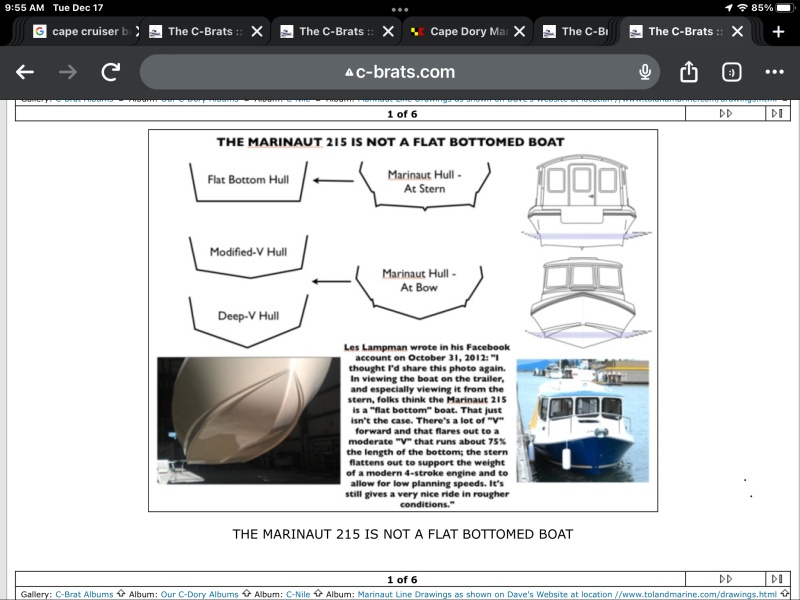
Task: Open the C-Nile album link
Action: tap(298, 594)
